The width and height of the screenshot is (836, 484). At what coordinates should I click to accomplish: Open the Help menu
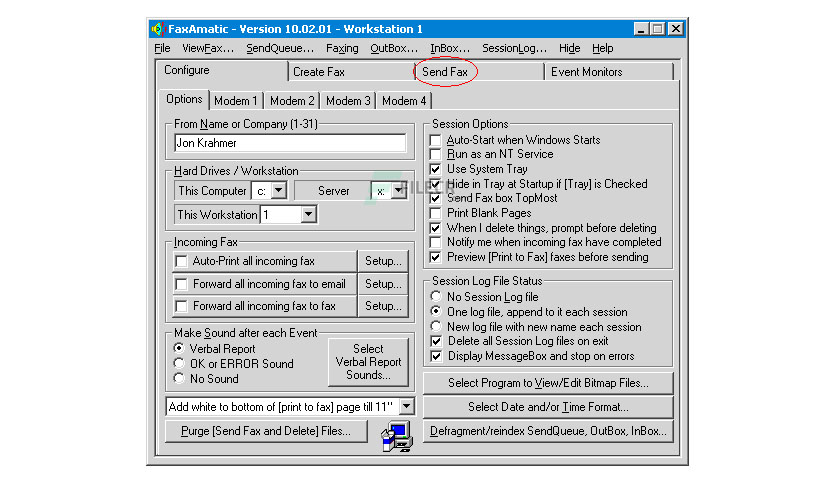[x=602, y=49]
